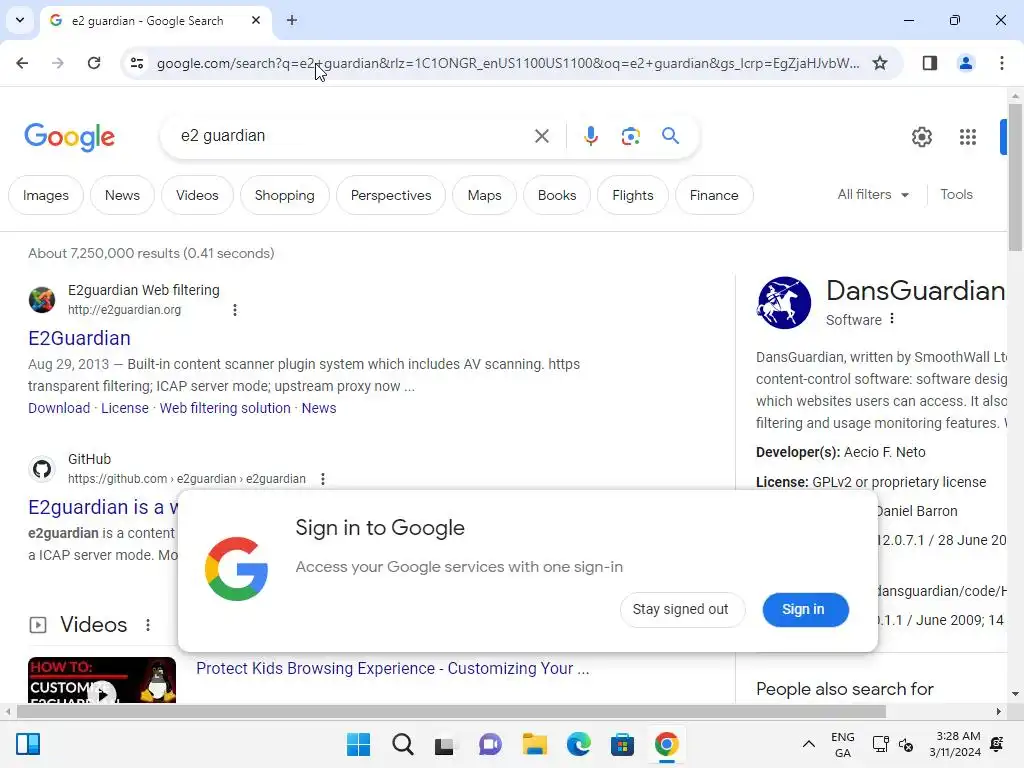
Task: Filter results by Videos
Action: 197,195
